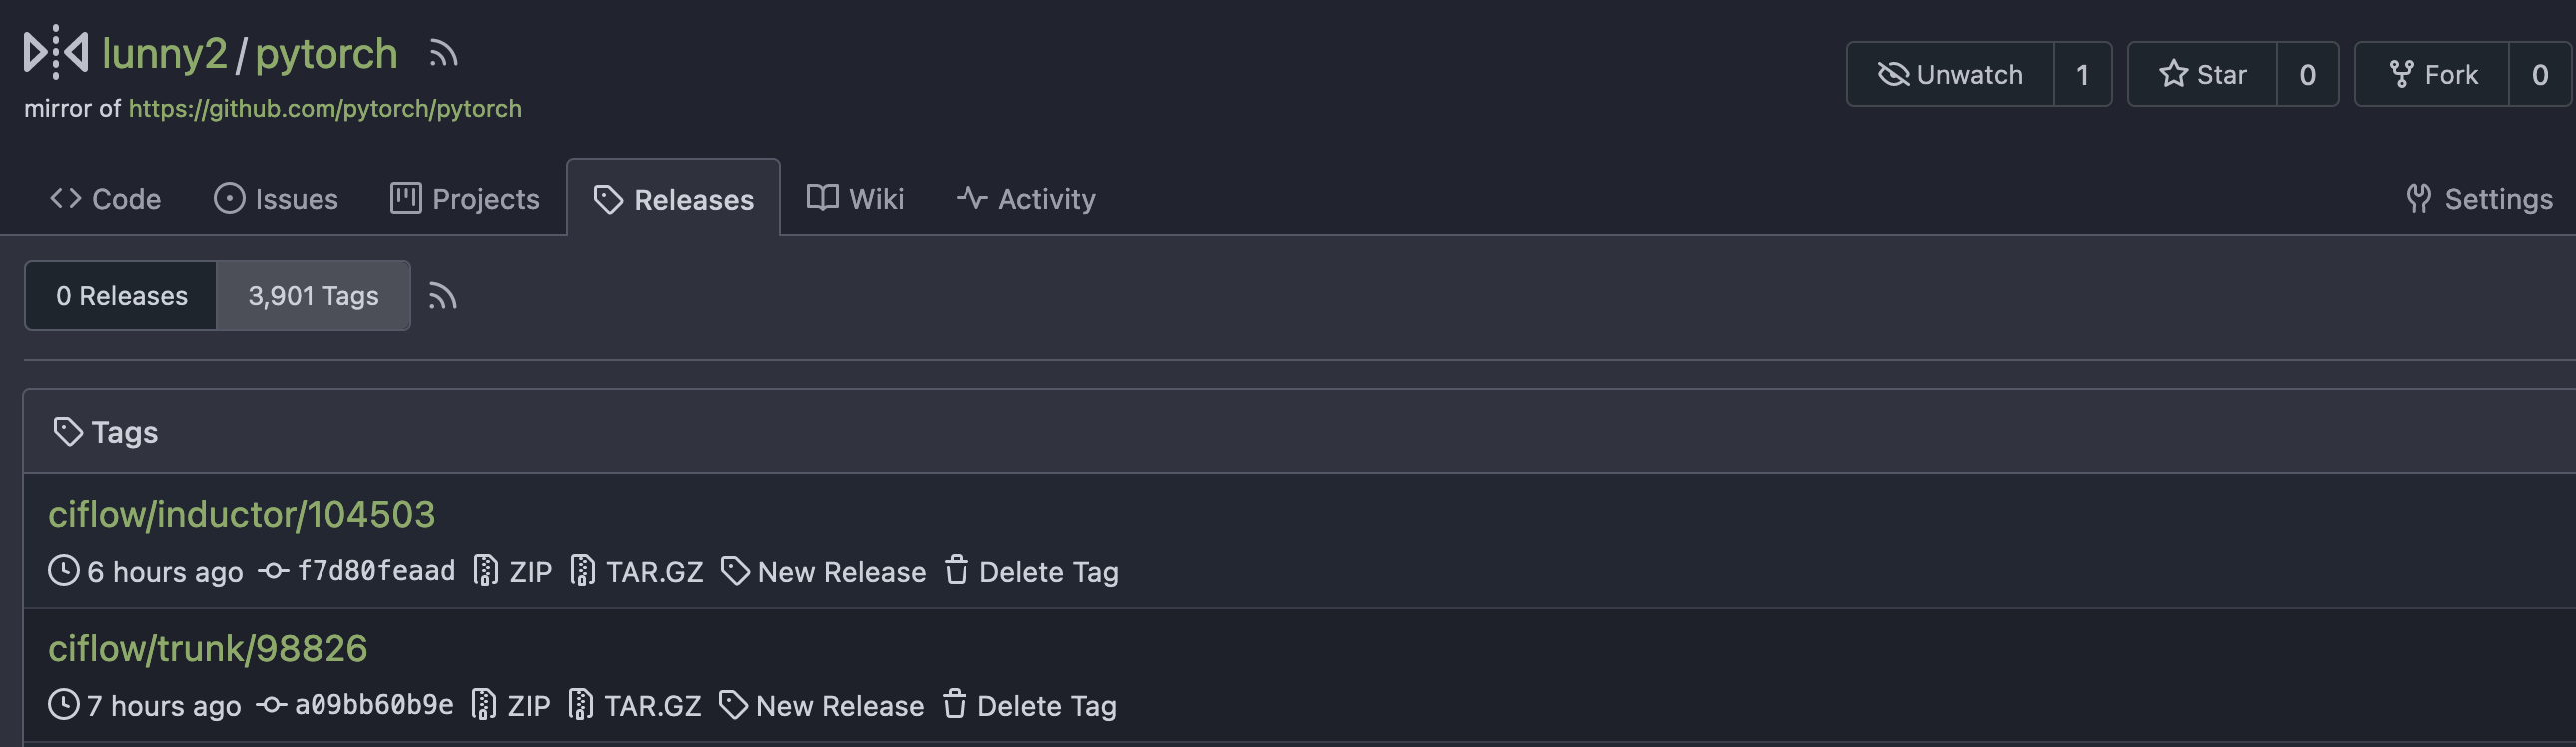This screenshot has height=747, width=2576.
Task: Toggle Unwatch for this repository
Action: click(x=1950, y=74)
